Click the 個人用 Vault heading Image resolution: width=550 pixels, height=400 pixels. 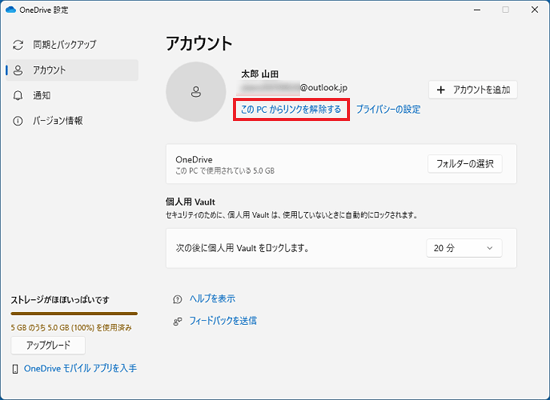coord(190,202)
